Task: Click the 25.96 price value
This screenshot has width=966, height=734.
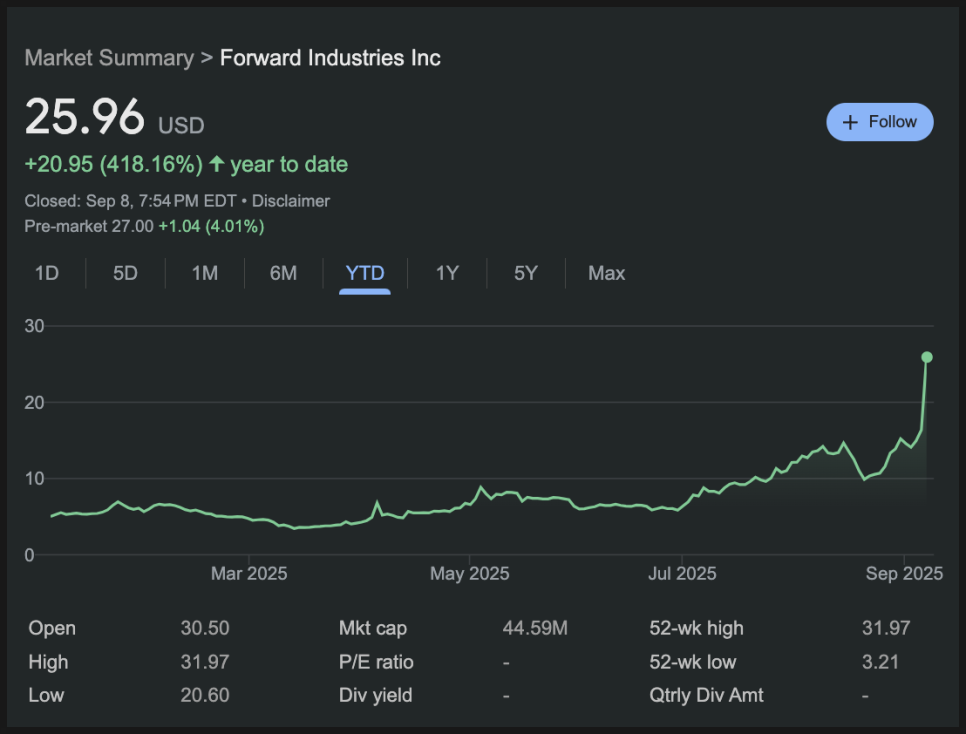Action: [x=84, y=116]
